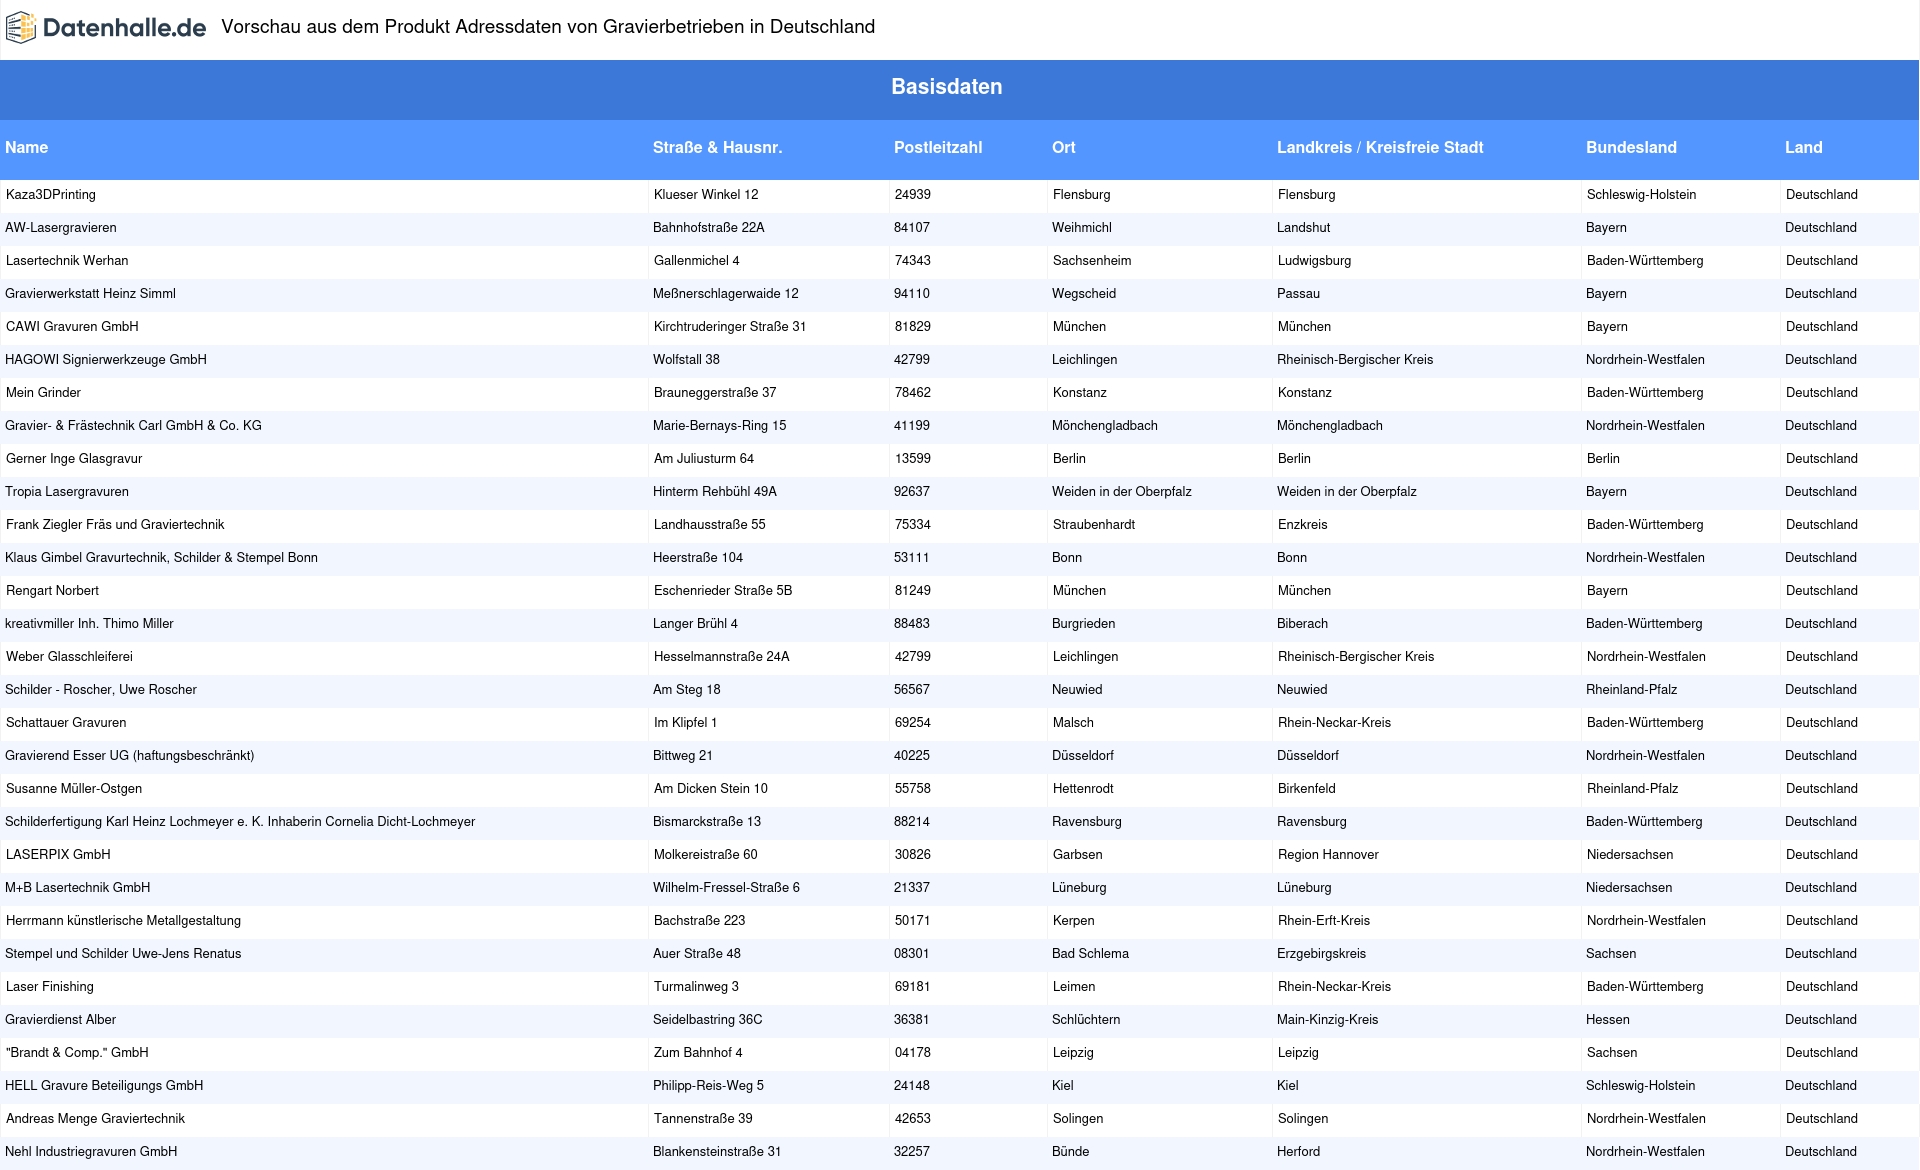Select Tropia Lasergravuren name cell
The height and width of the screenshot is (1170, 1920).
coord(67,492)
